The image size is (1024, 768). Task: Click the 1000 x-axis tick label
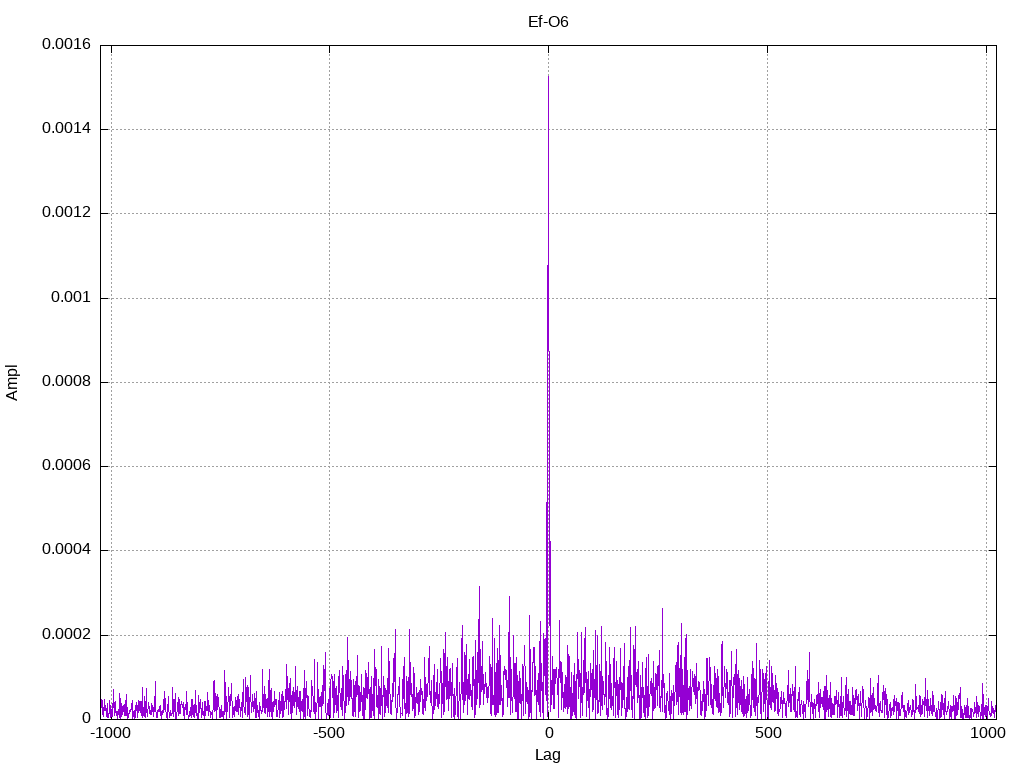(x=986, y=734)
